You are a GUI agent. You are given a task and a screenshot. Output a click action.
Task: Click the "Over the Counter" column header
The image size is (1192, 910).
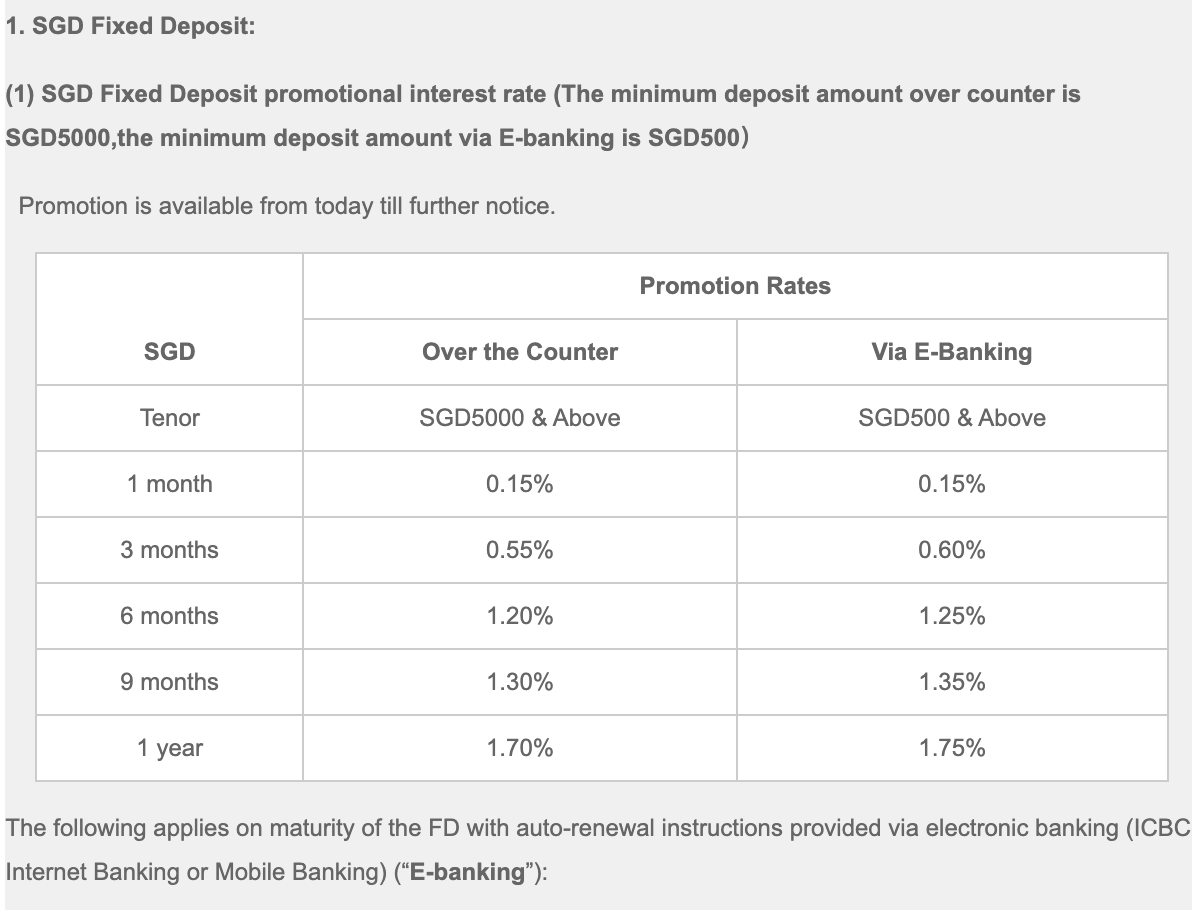(520, 352)
